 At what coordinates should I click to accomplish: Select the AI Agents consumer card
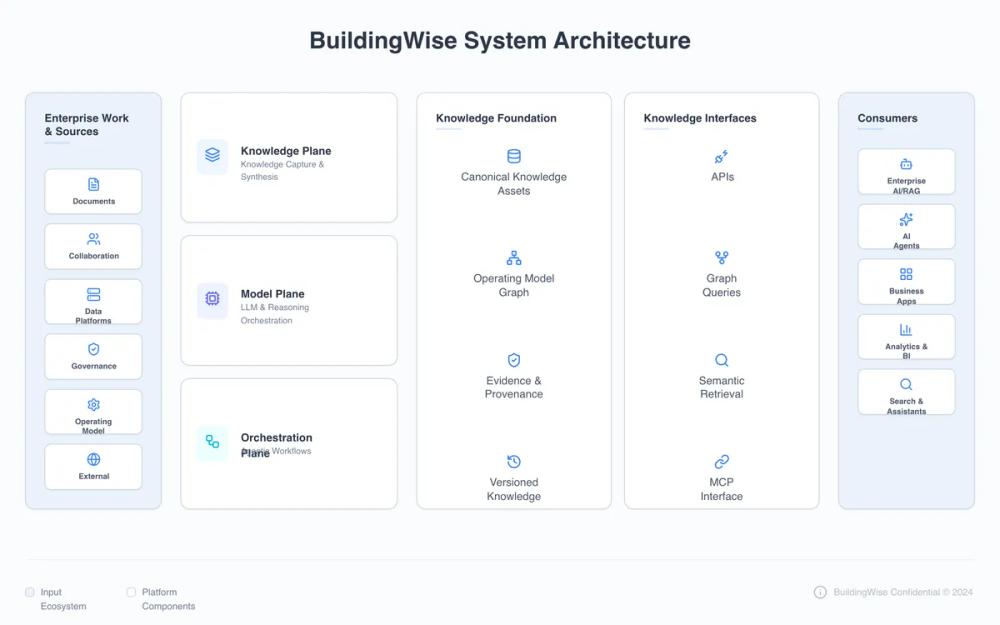906,227
